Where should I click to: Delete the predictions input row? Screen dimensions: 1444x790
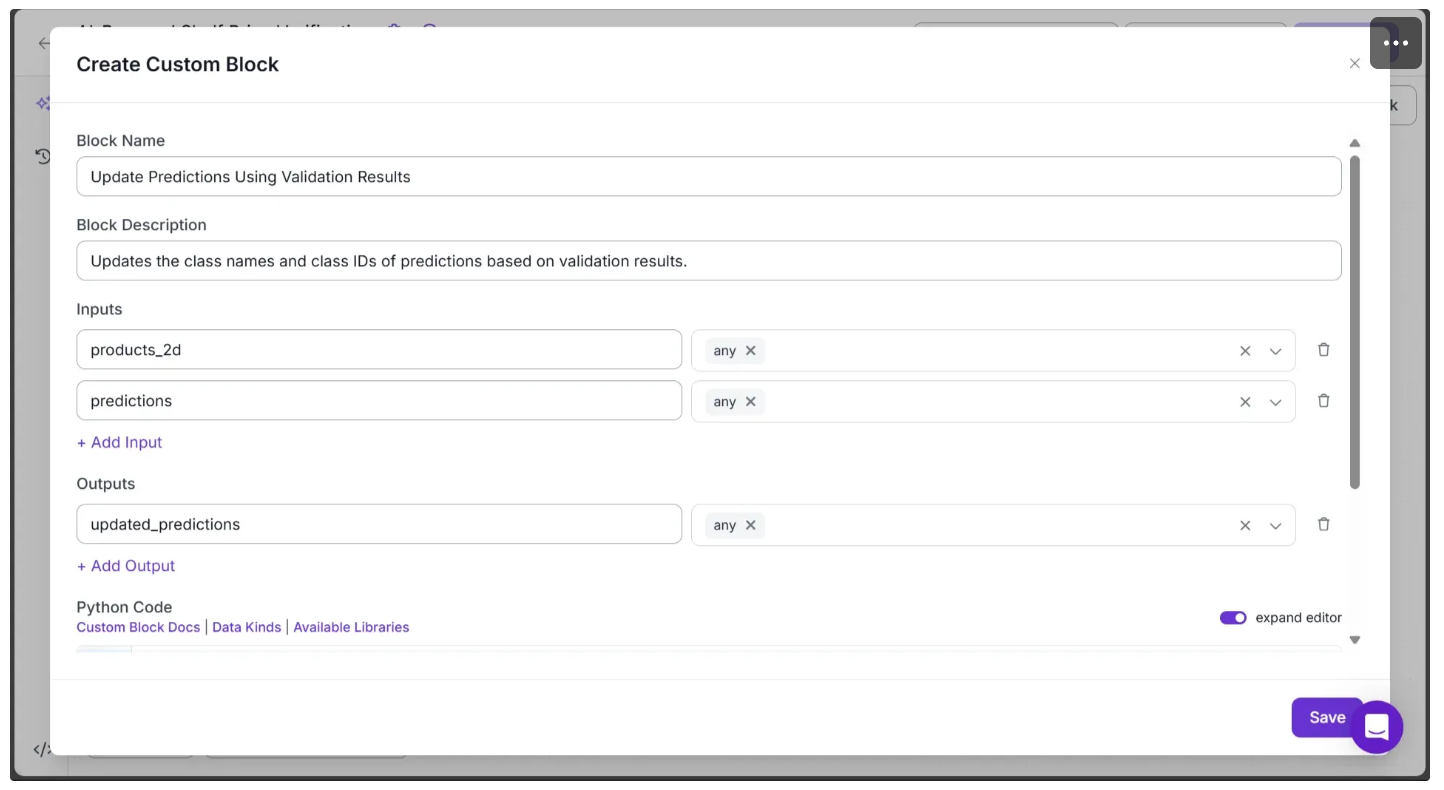pyautogui.click(x=1324, y=401)
